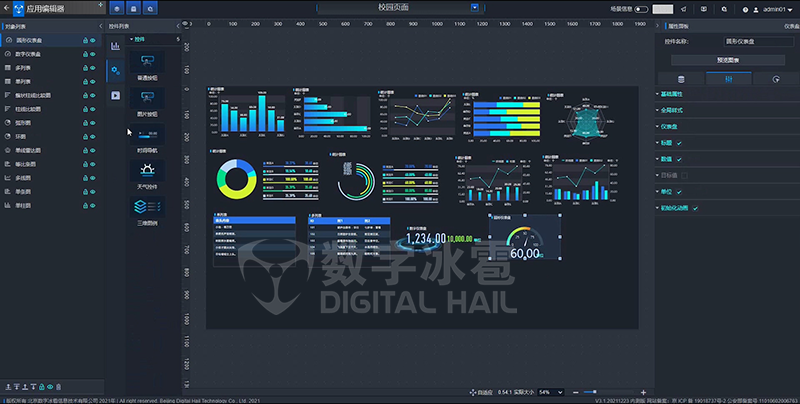Image resolution: width=800 pixels, height=404 pixels.
Task: Open the gear controls category icon
Action: (115, 70)
